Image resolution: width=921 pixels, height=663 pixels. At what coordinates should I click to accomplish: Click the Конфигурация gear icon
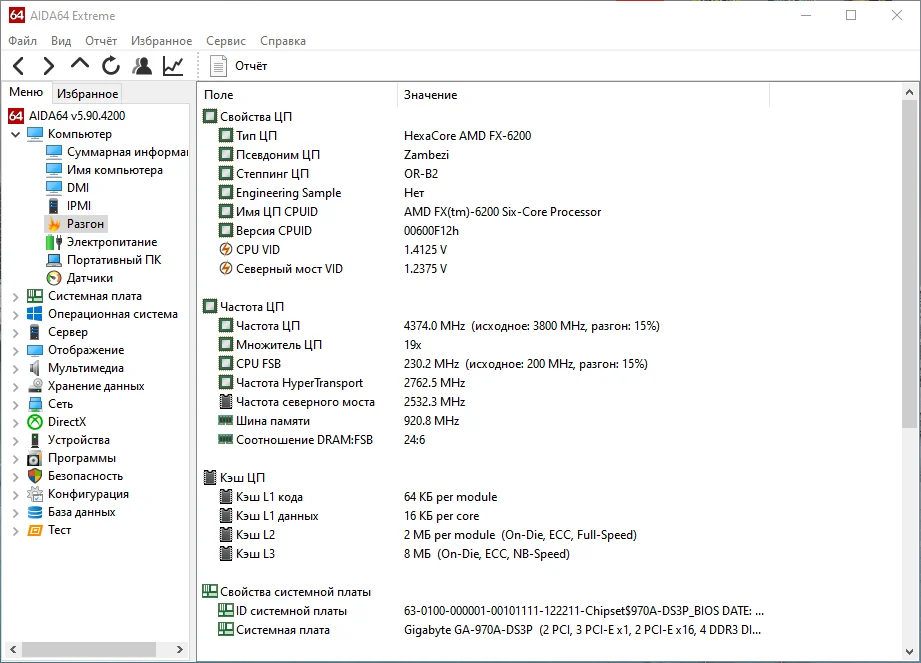coord(35,494)
